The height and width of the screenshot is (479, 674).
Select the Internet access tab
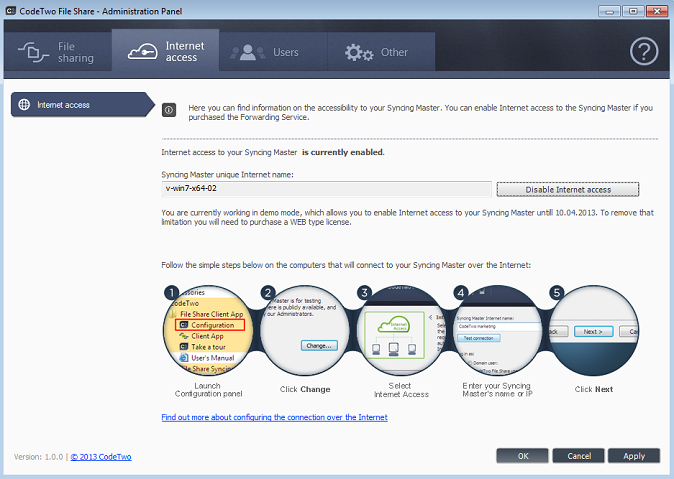pos(165,51)
